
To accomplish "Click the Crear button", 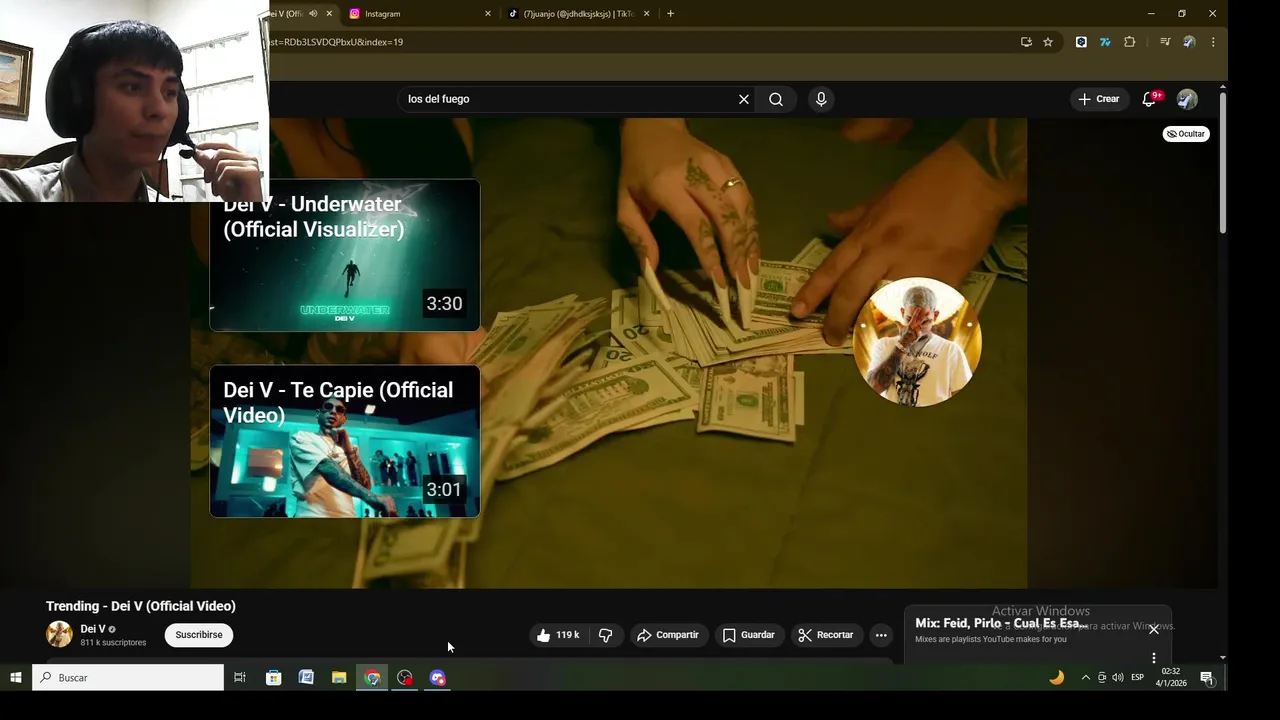I will (1098, 99).
